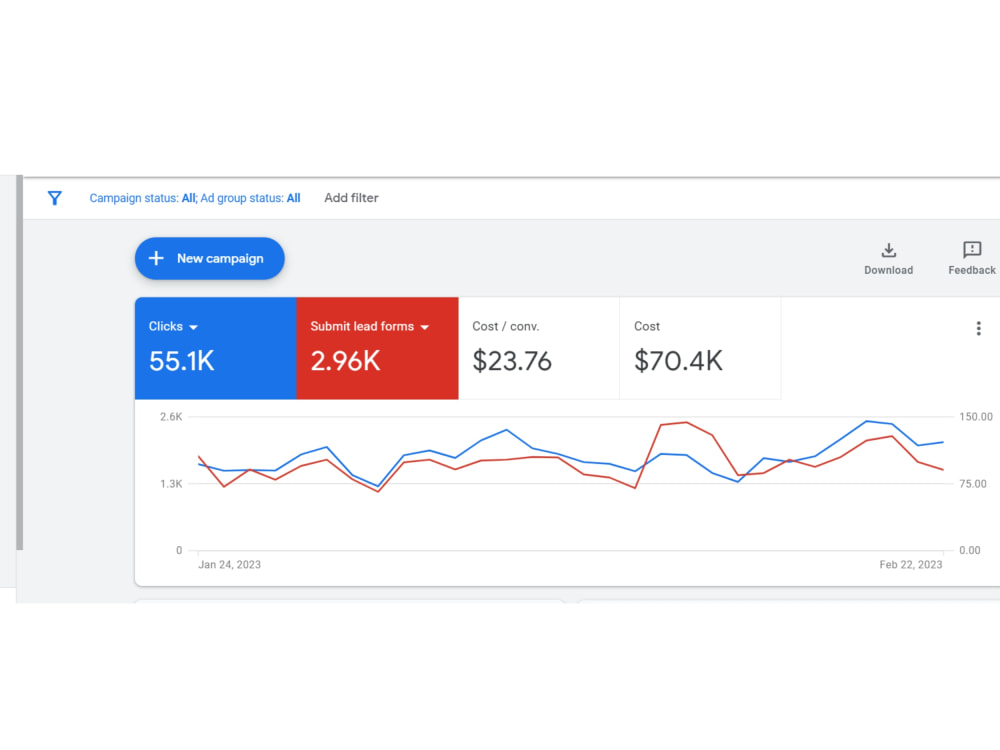
Task: Click the 55.1K clicks value
Action: pos(182,361)
